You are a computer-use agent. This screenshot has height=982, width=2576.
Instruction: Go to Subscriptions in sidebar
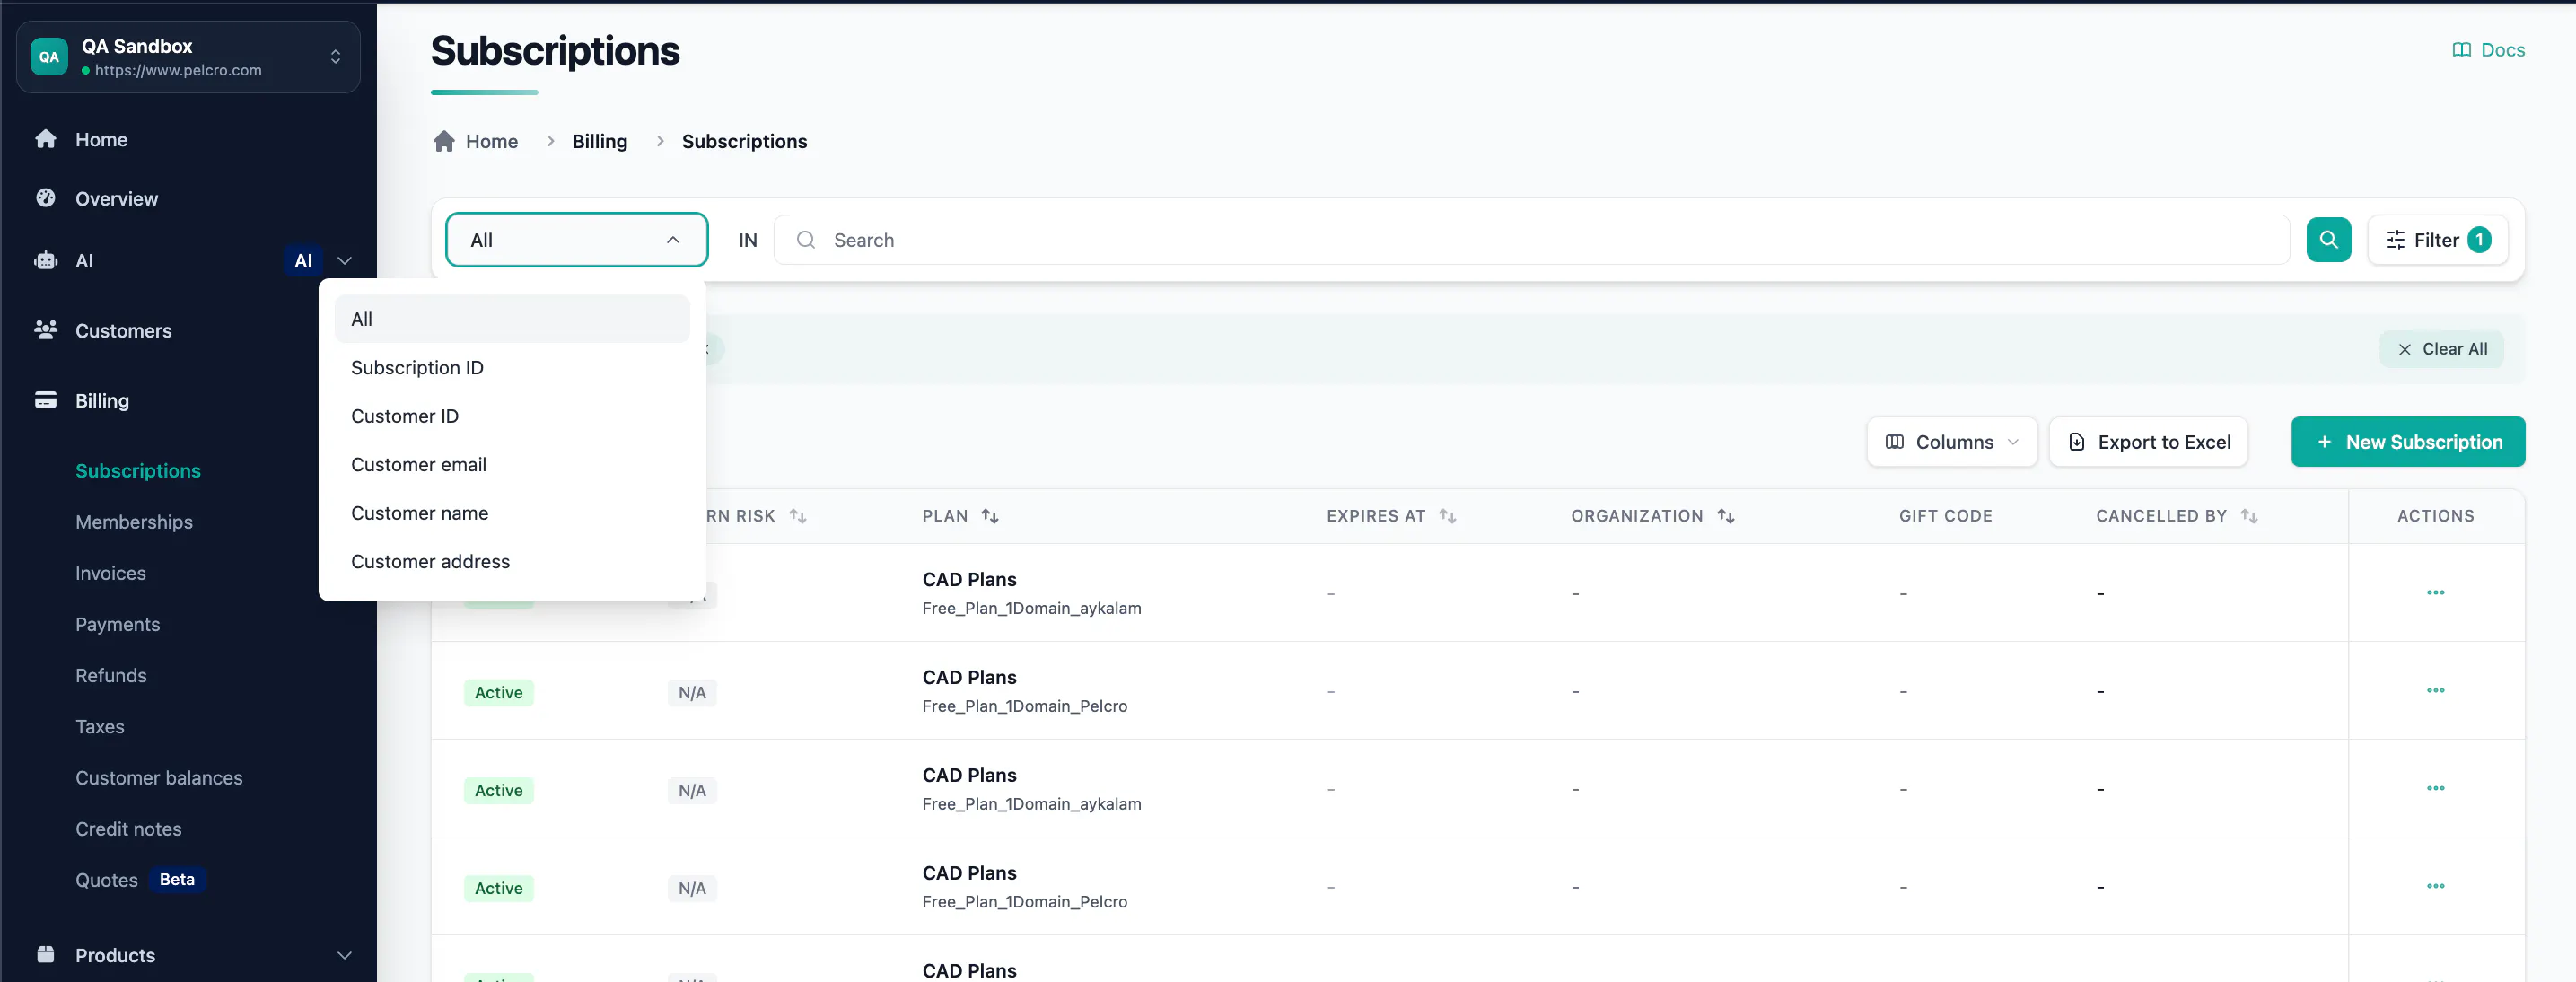pos(138,470)
